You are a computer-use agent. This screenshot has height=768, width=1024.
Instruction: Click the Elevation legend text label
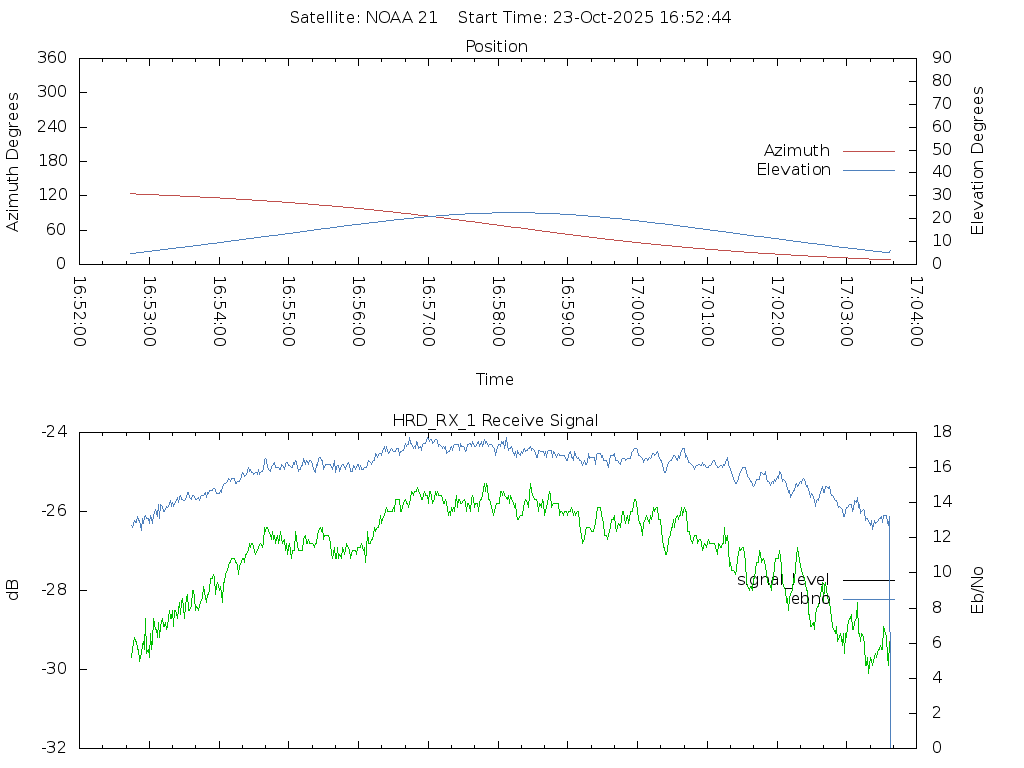793,170
